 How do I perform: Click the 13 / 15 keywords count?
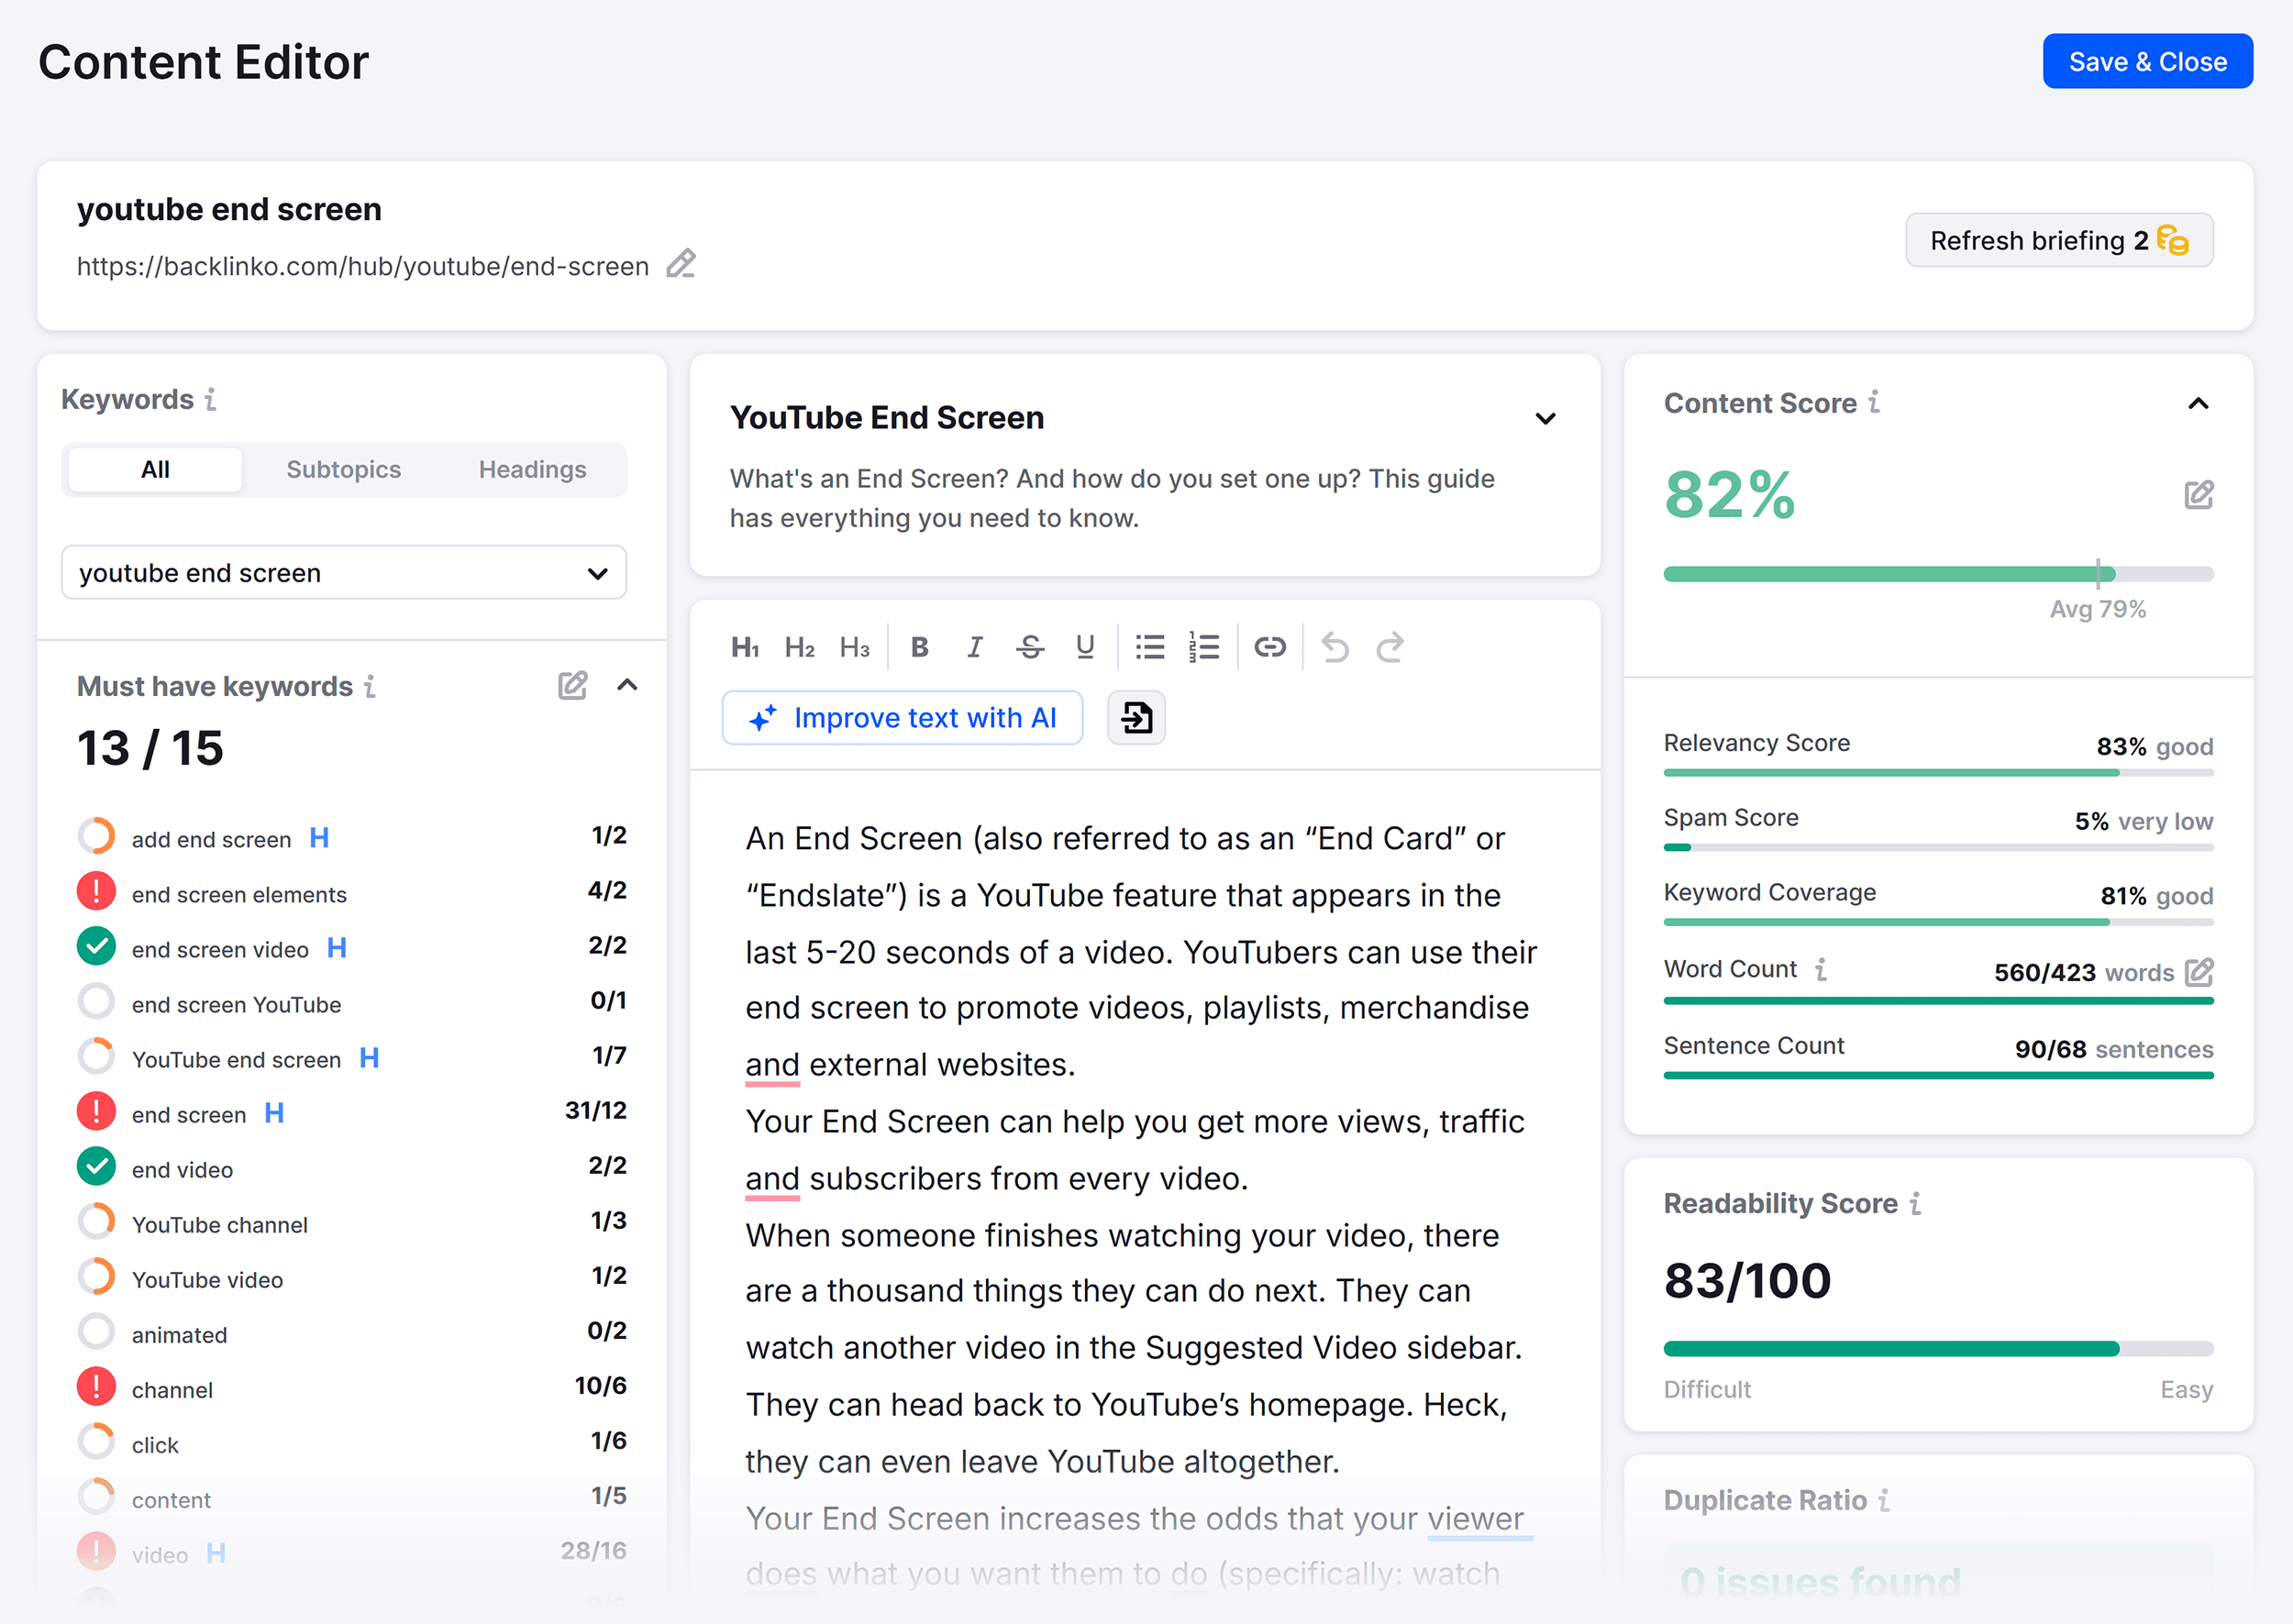[x=150, y=748]
